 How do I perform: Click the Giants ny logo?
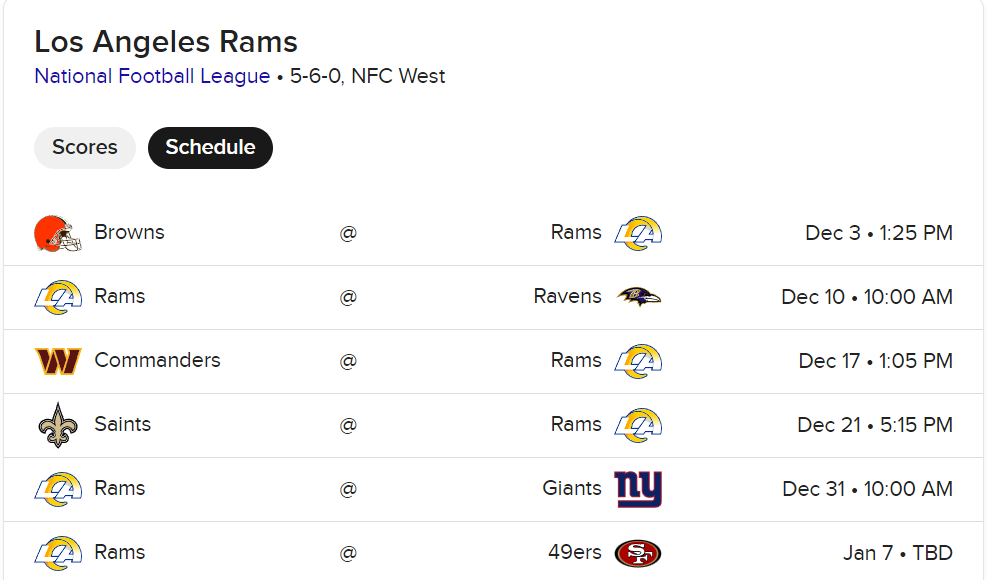pyautogui.click(x=638, y=489)
